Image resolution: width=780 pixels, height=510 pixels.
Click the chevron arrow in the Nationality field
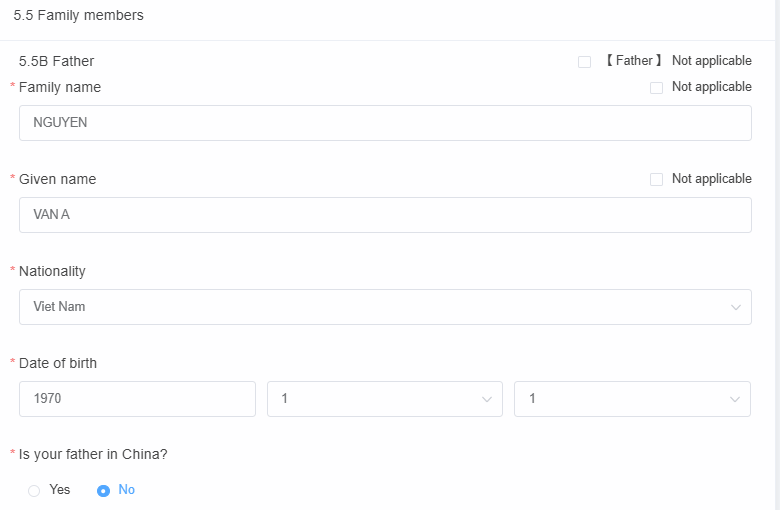click(736, 307)
